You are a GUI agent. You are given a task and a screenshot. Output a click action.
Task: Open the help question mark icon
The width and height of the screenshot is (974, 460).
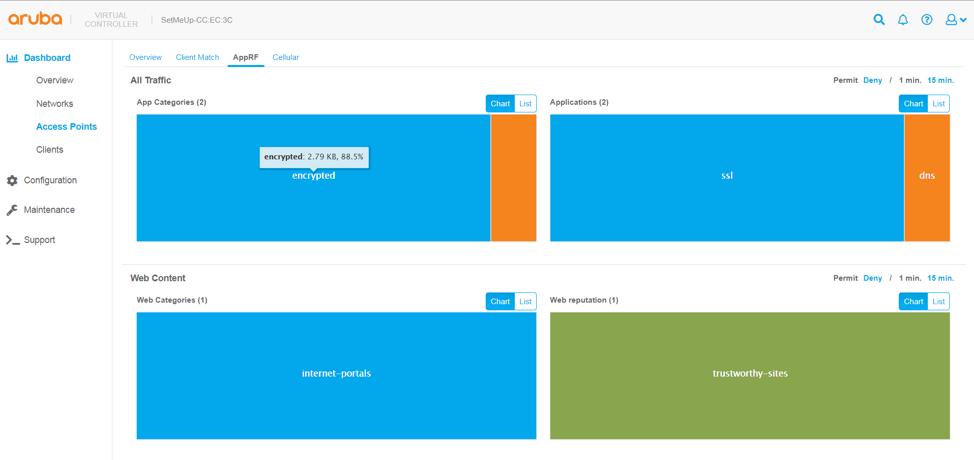click(927, 20)
